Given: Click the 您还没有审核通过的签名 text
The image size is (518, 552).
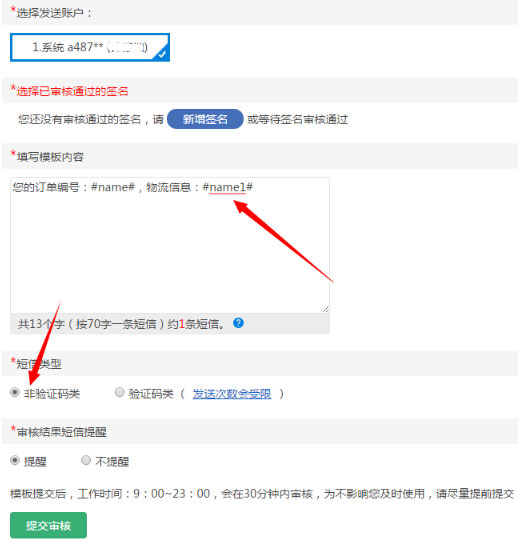Looking at the screenshot, I should coord(80,119).
